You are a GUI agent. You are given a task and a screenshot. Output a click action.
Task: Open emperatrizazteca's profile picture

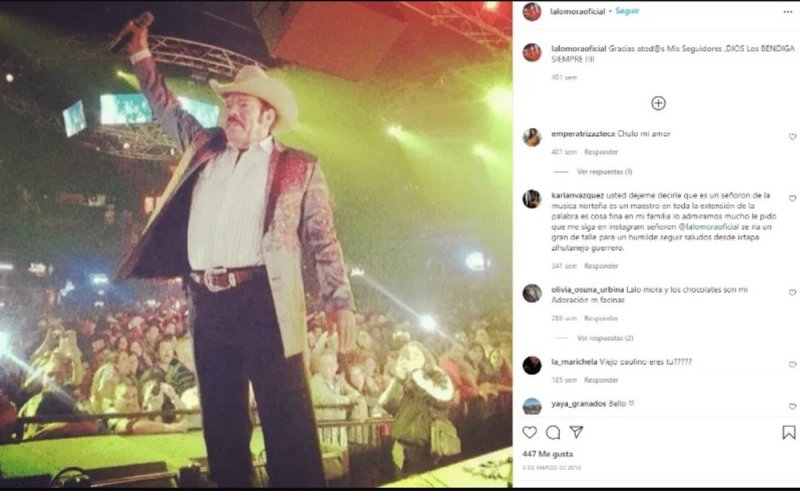[x=532, y=137]
